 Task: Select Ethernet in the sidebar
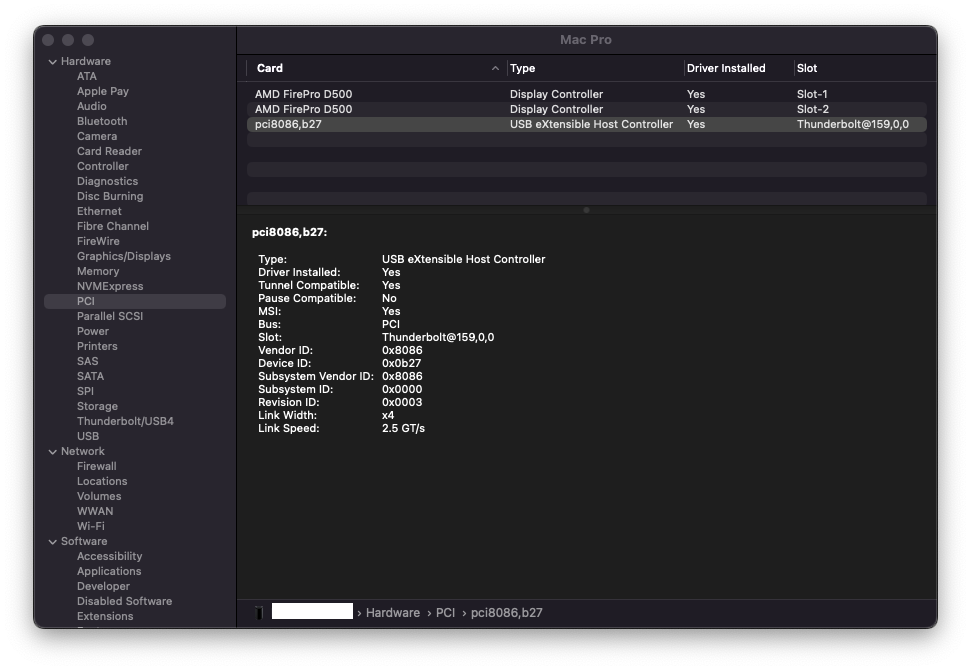point(99,211)
